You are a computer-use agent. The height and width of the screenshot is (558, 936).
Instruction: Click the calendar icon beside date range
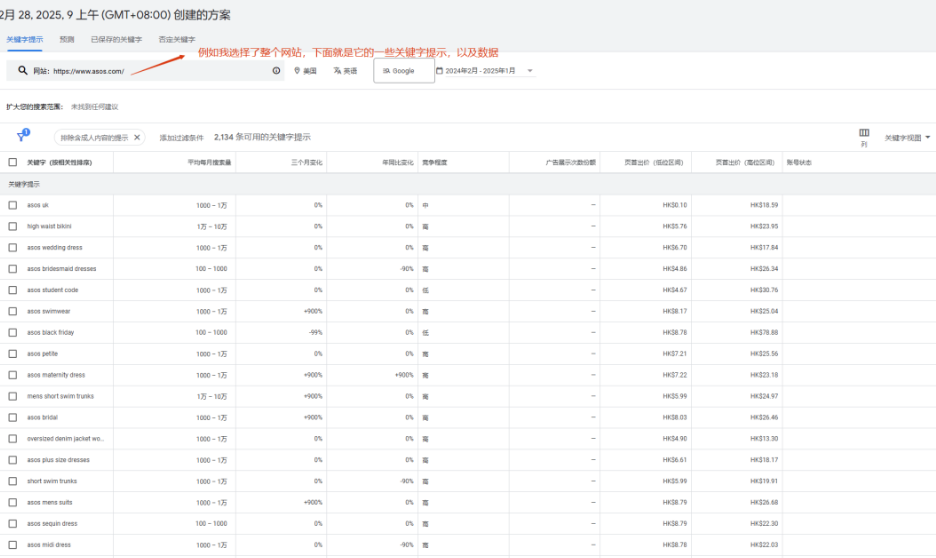click(x=439, y=71)
